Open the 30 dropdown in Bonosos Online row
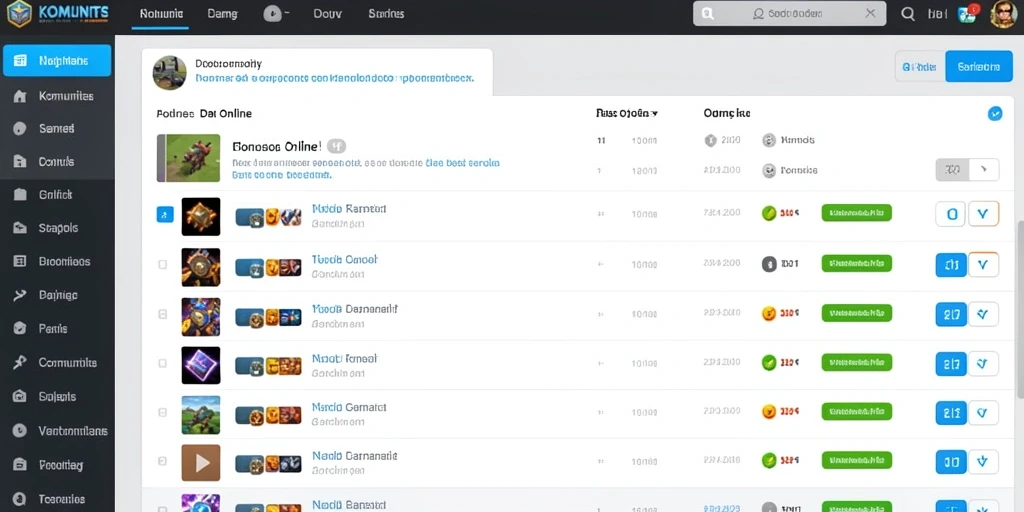The width and height of the screenshot is (1024, 512). click(x=967, y=169)
